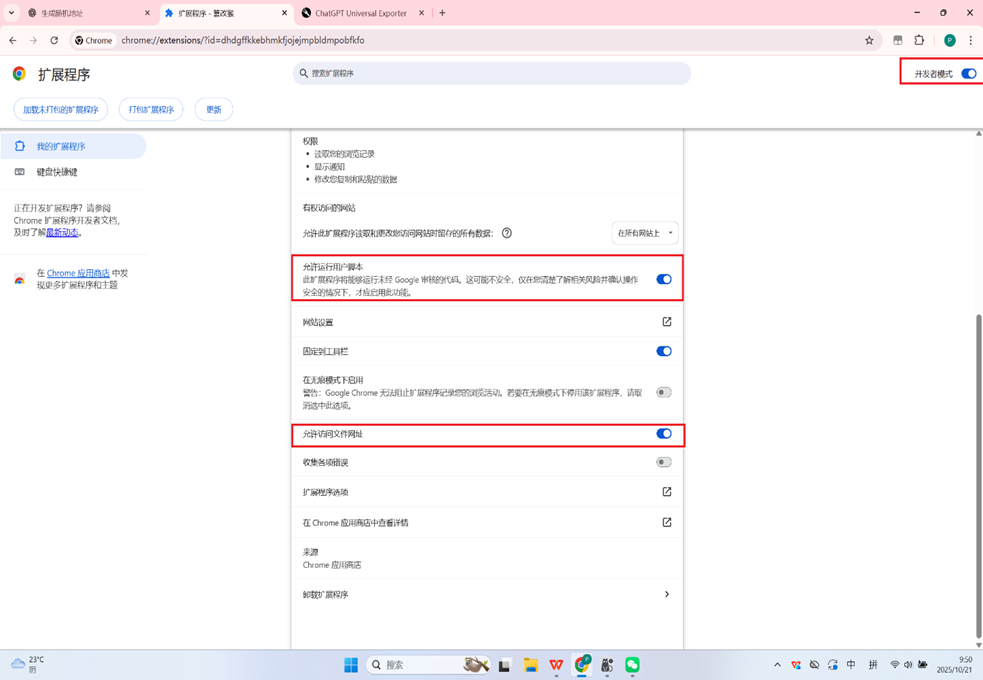Reload the page with the refresh icon
Screen dimensions: 983x680
pos(54,41)
